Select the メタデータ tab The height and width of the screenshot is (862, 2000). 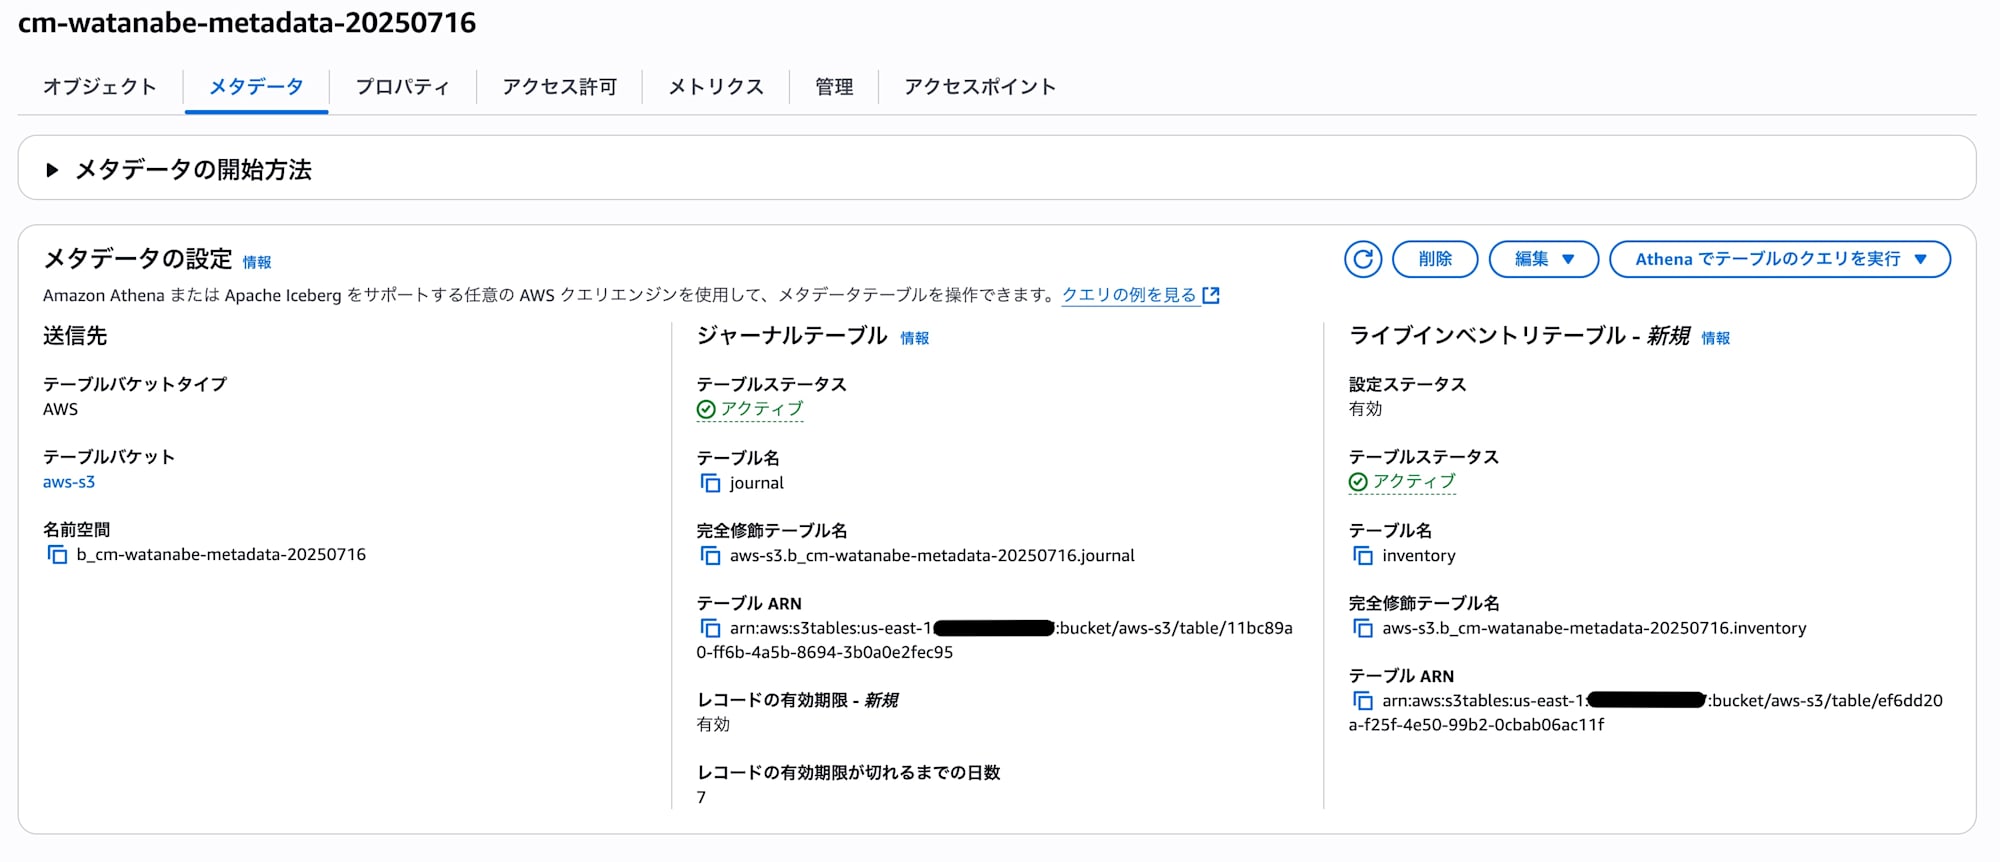[x=256, y=87]
